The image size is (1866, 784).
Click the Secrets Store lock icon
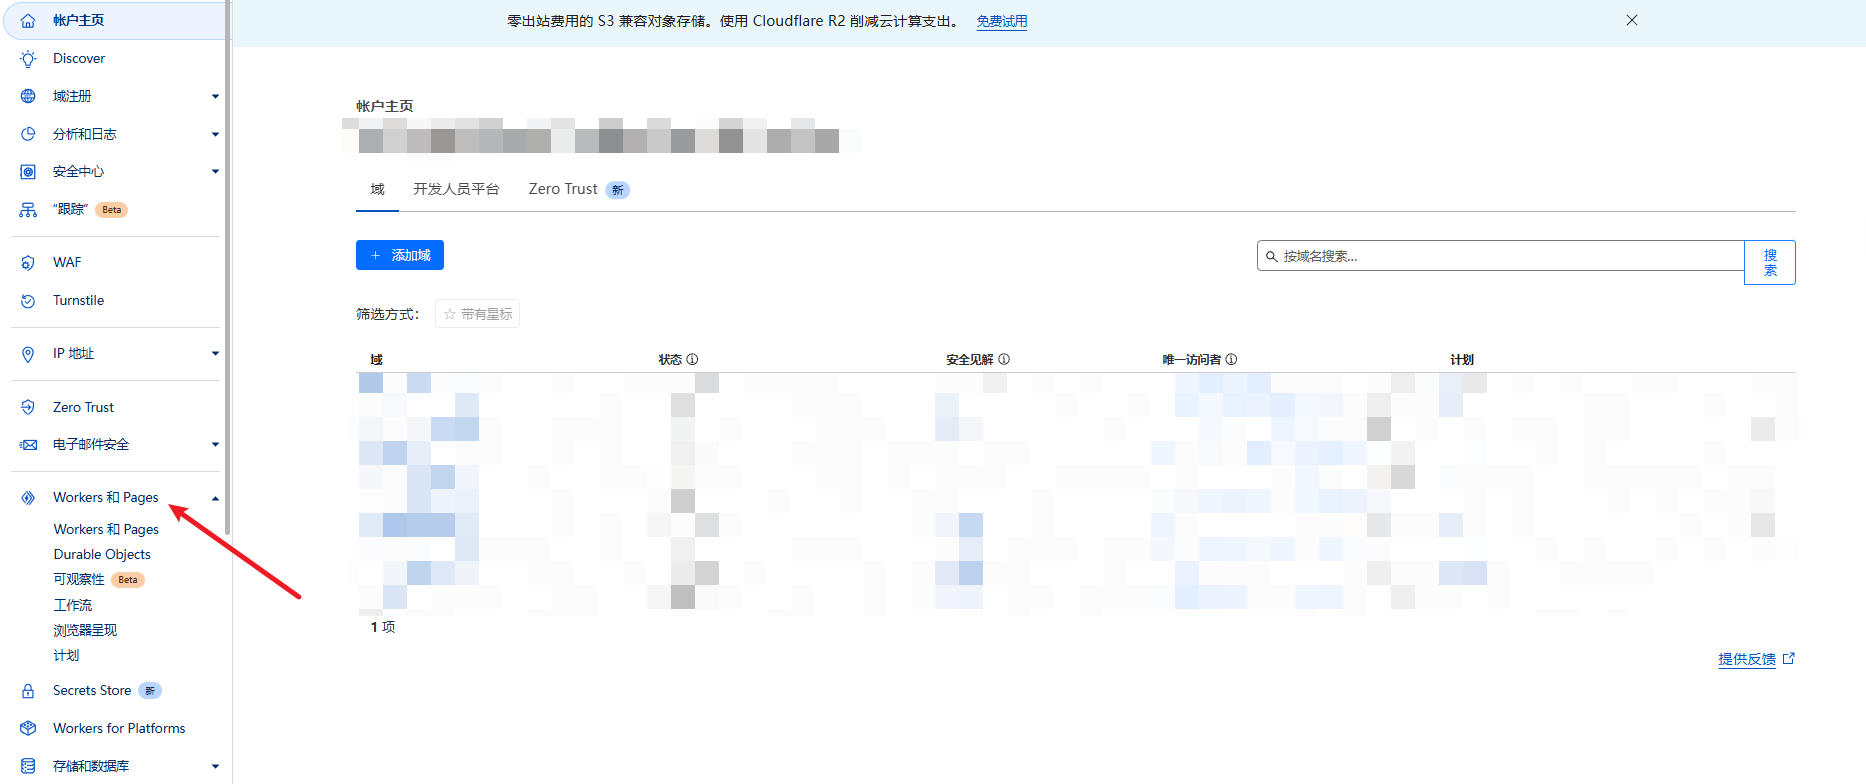click(28, 691)
